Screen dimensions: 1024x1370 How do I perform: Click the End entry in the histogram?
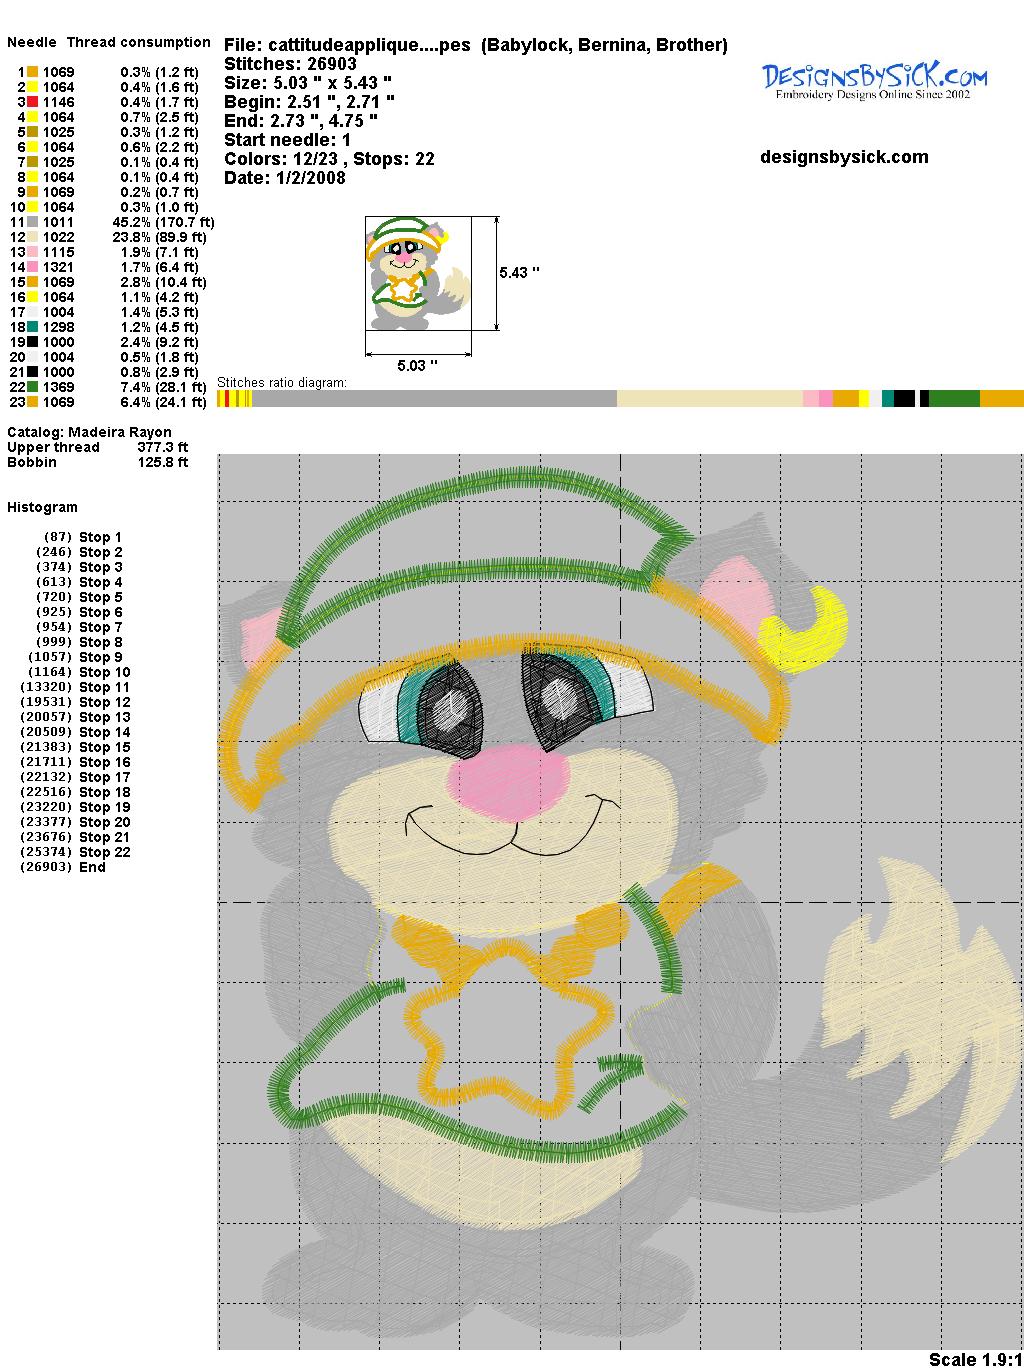click(x=92, y=867)
